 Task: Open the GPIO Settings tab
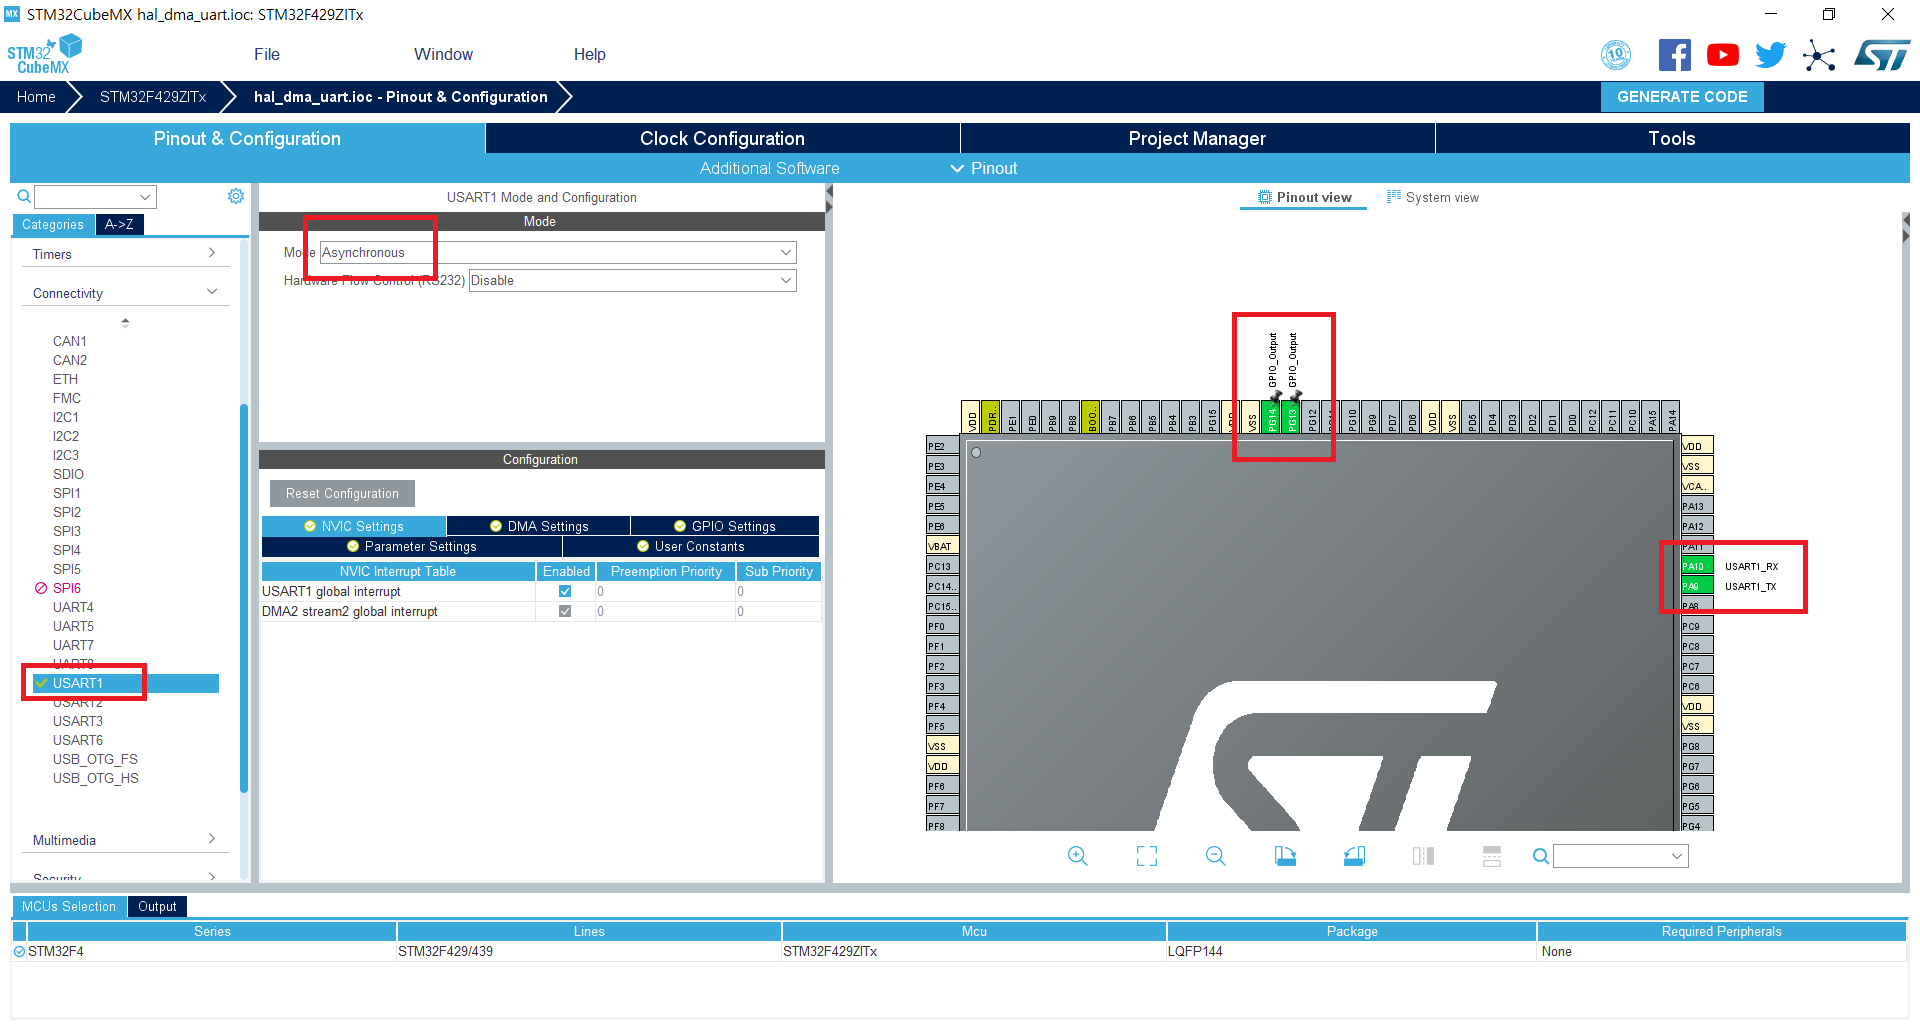724,526
